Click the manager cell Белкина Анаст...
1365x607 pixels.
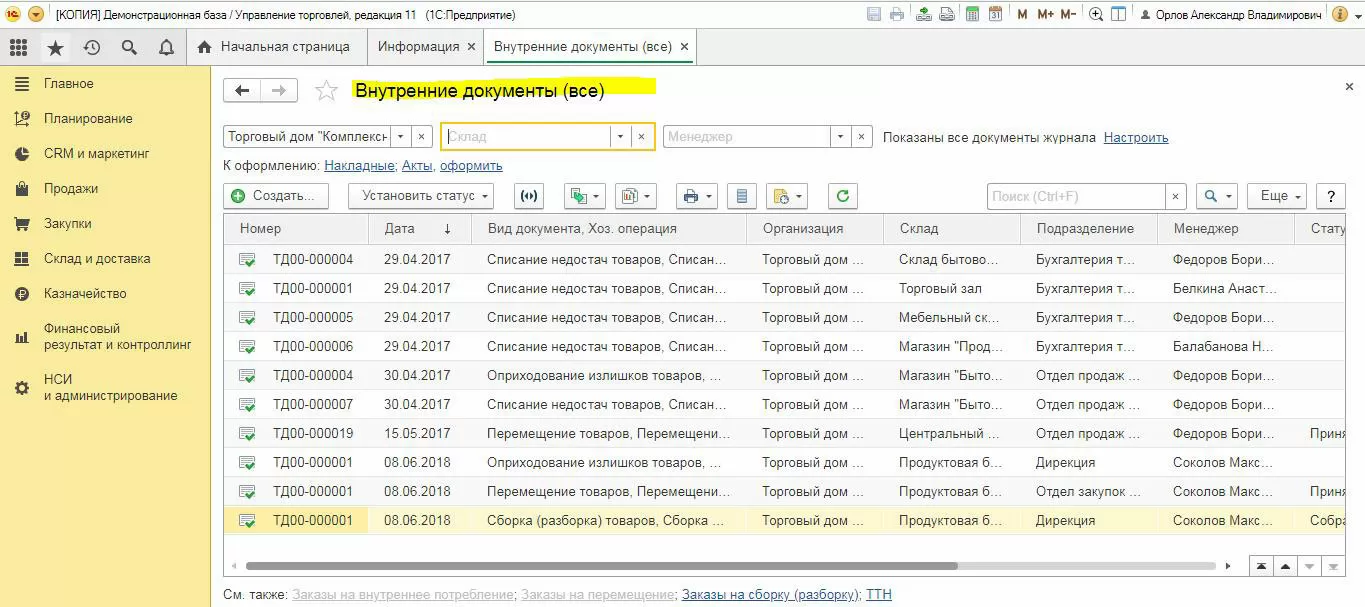1225,289
